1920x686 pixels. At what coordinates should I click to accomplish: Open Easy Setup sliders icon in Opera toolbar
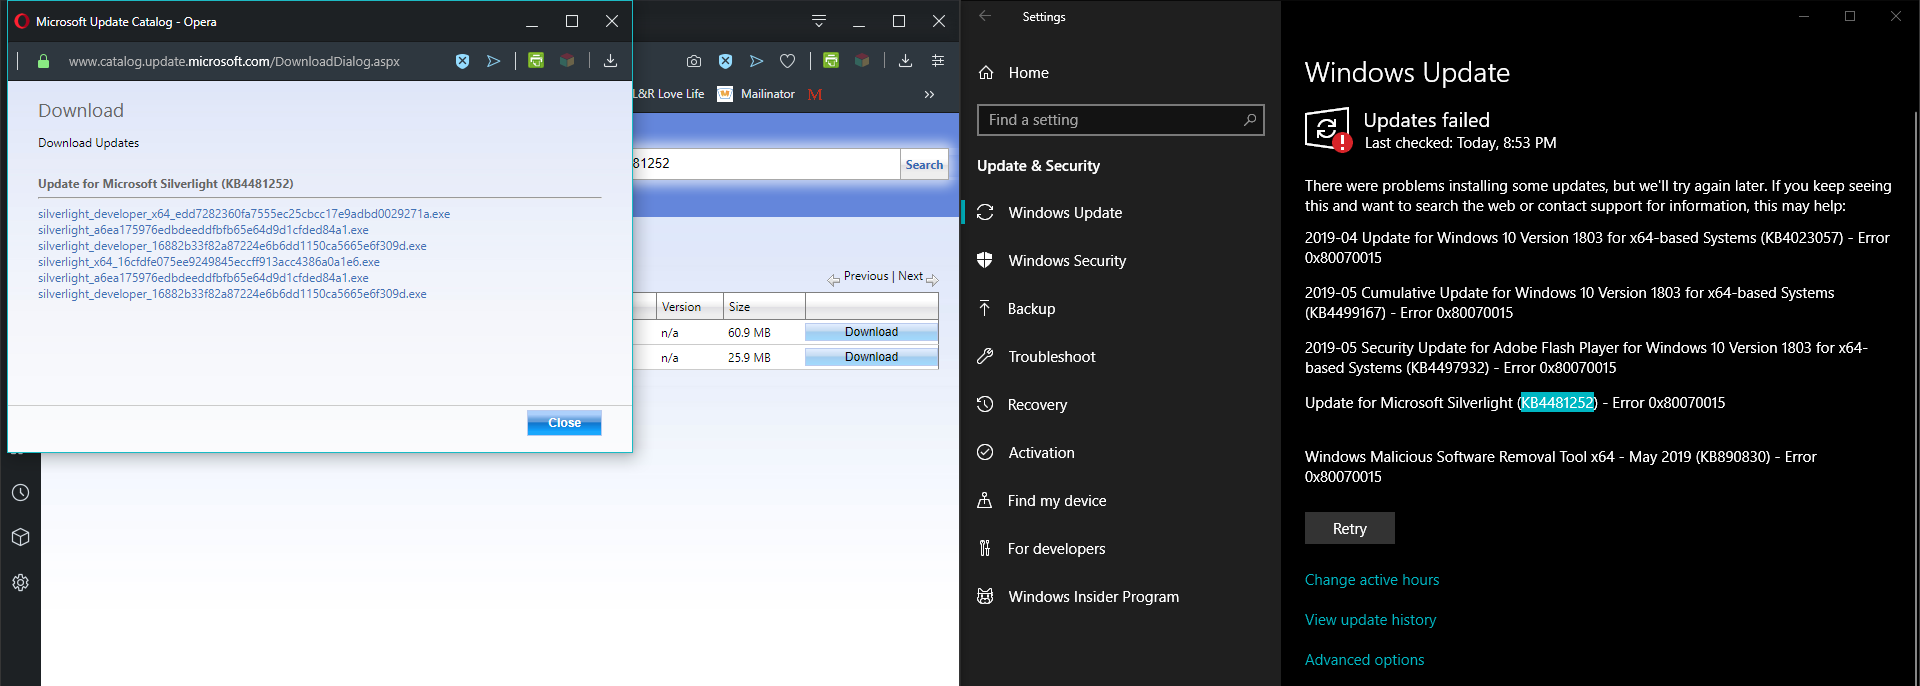point(938,61)
